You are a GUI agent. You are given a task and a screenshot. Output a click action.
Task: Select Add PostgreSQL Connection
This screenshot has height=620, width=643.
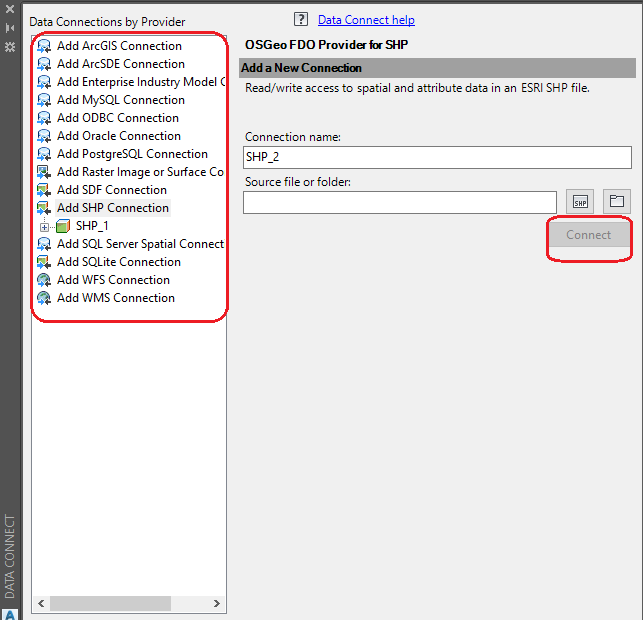pos(132,154)
